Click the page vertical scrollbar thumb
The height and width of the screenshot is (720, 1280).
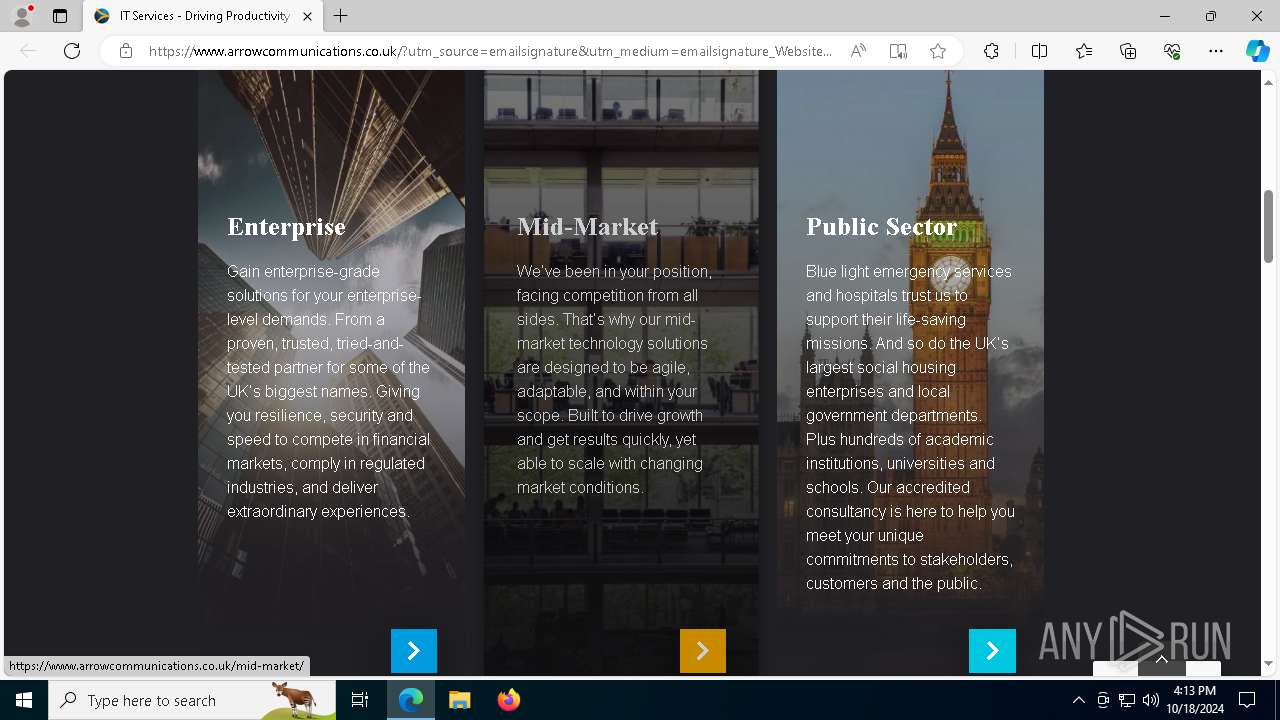coord(1269,226)
